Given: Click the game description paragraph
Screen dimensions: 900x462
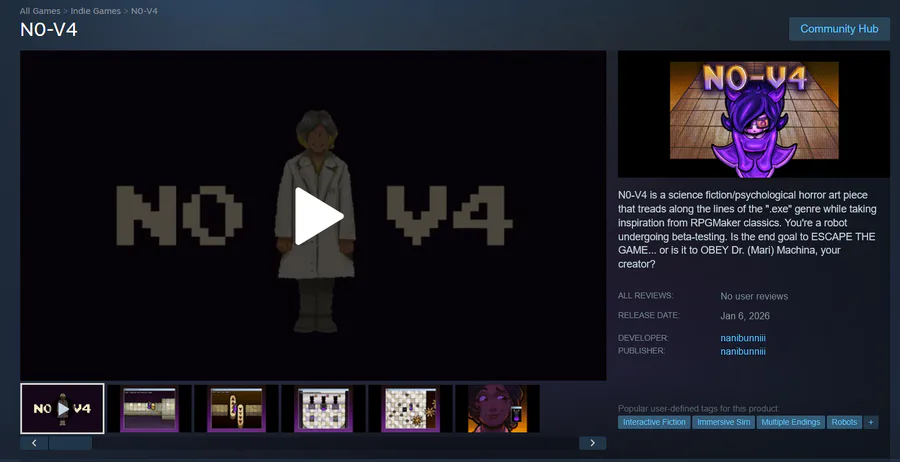Looking at the screenshot, I should [x=747, y=230].
